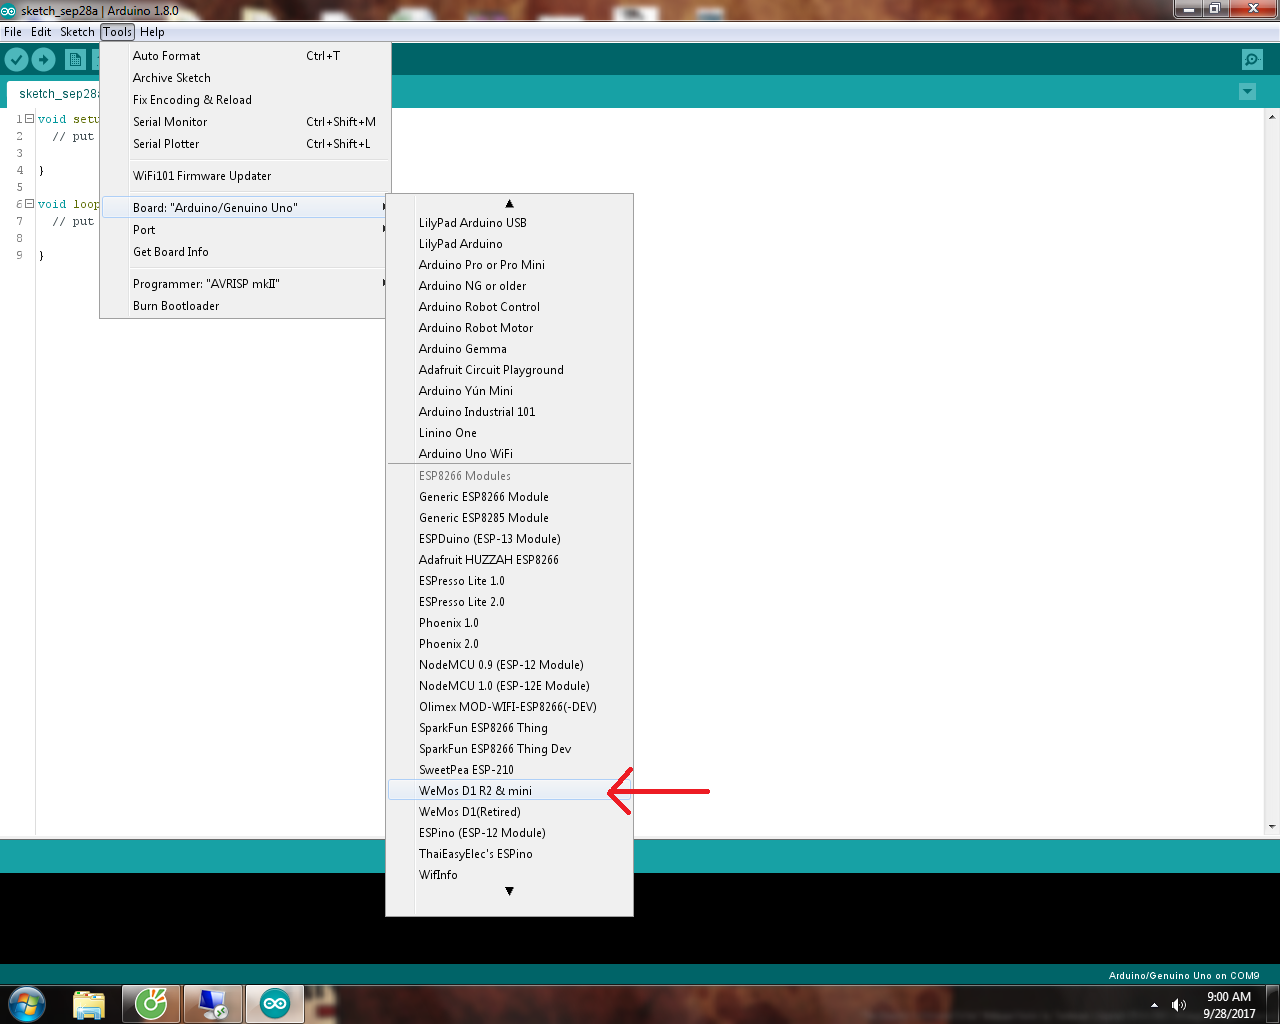Open Serial Monitor from the Tools menu
The height and width of the screenshot is (1024, 1280).
(x=245, y=122)
